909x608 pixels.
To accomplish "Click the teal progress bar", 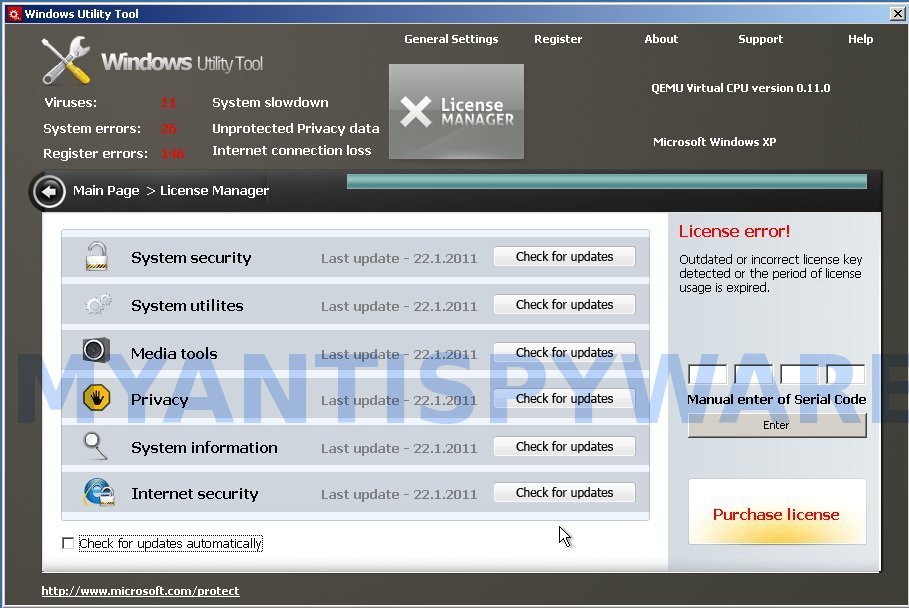I will click(x=606, y=181).
